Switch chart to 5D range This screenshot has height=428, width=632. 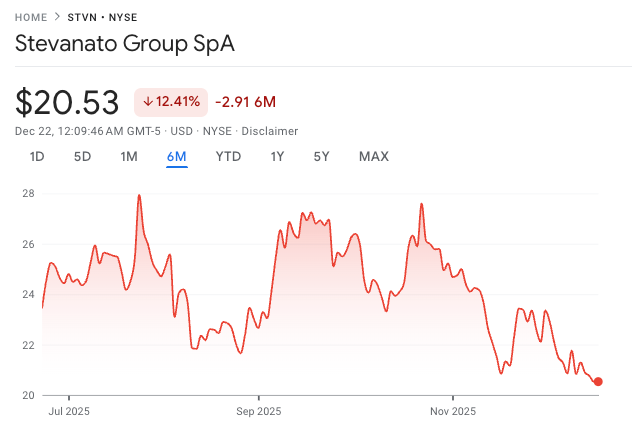click(x=82, y=156)
